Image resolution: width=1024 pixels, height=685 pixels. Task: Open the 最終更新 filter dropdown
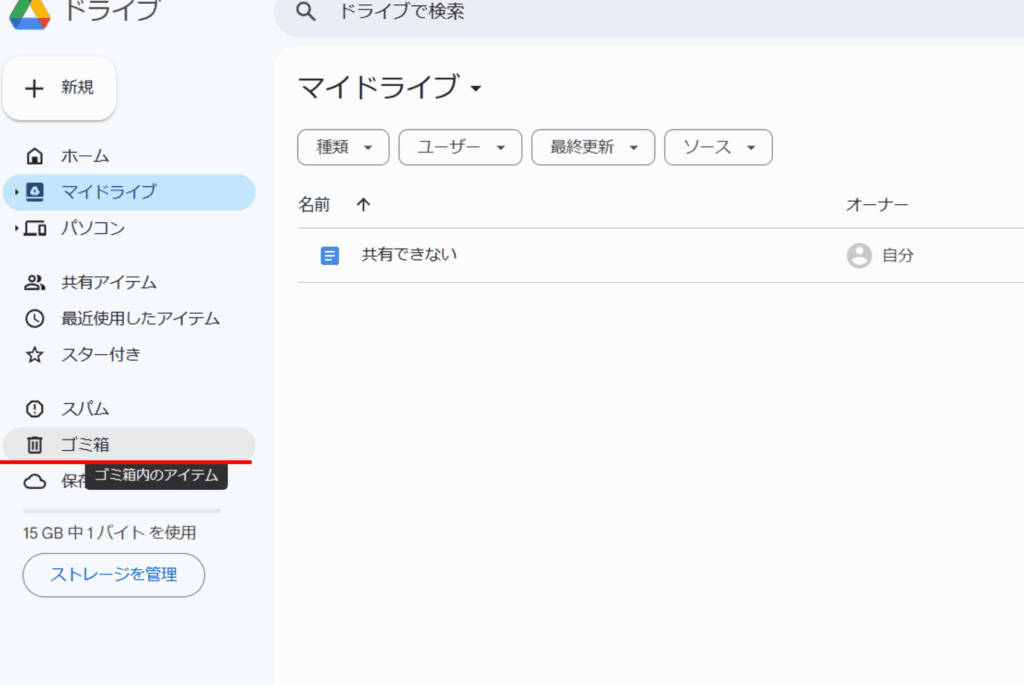(x=593, y=148)
